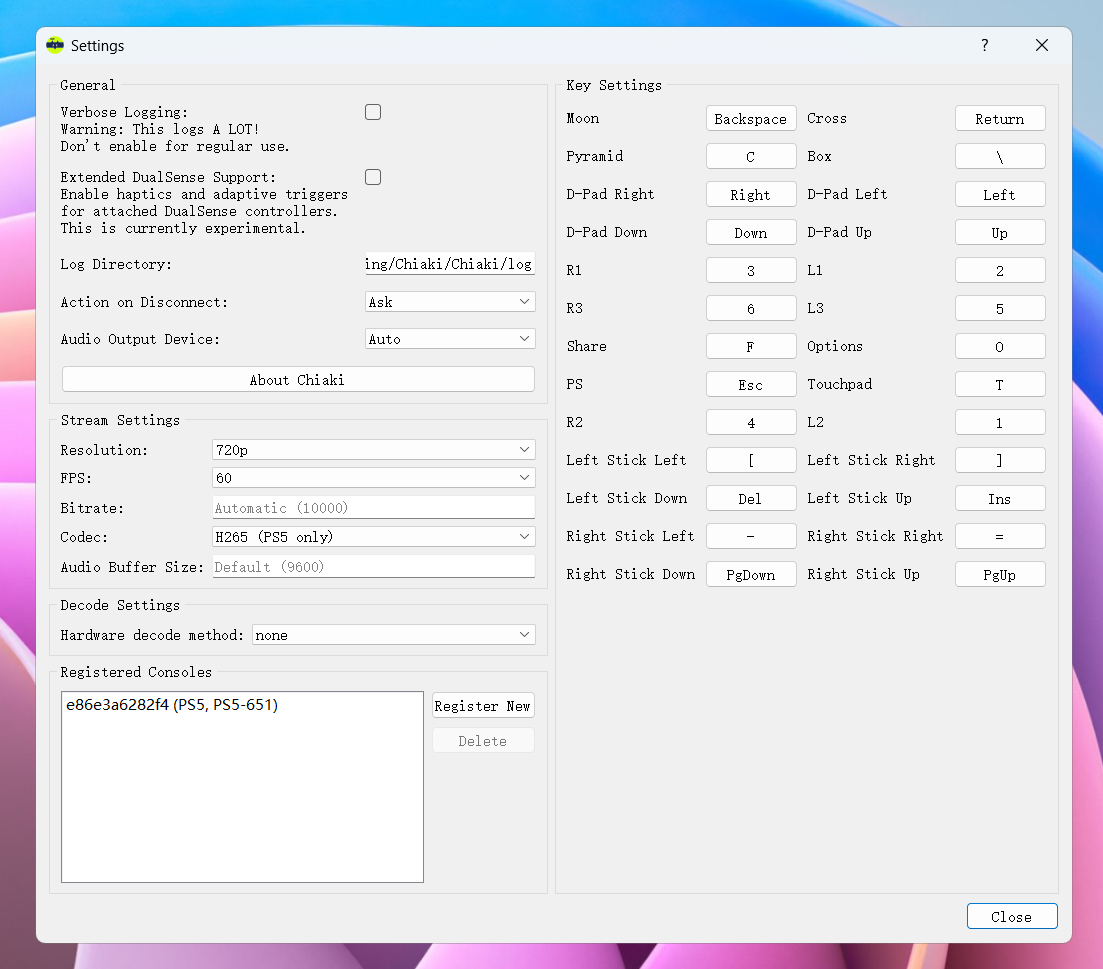Viewport: 1103px width, 969px height.
Task: Select the registered PS5-651 console entry
Action: (x=172, y=706)
